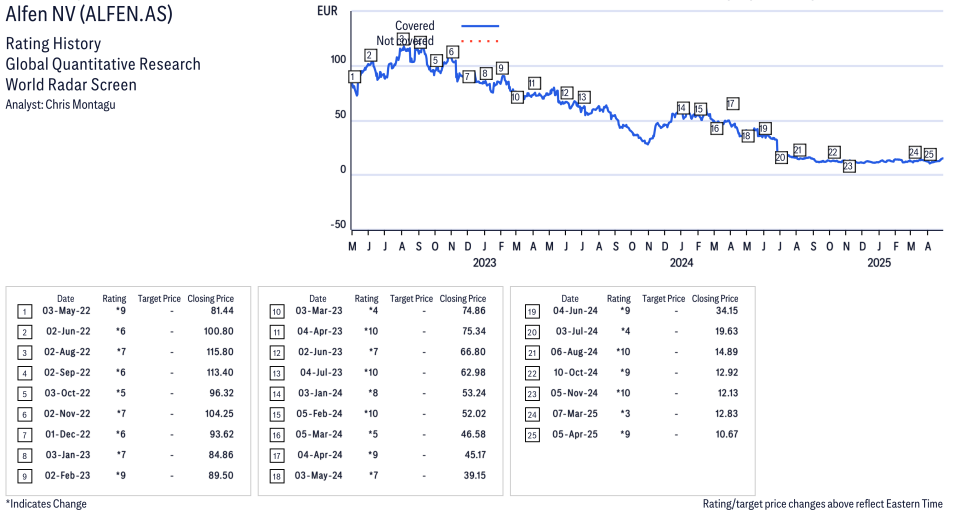The height and width of the screenshot is (510, 954).
Task: Click the closing price 14.89
Action: click(726, 352)
